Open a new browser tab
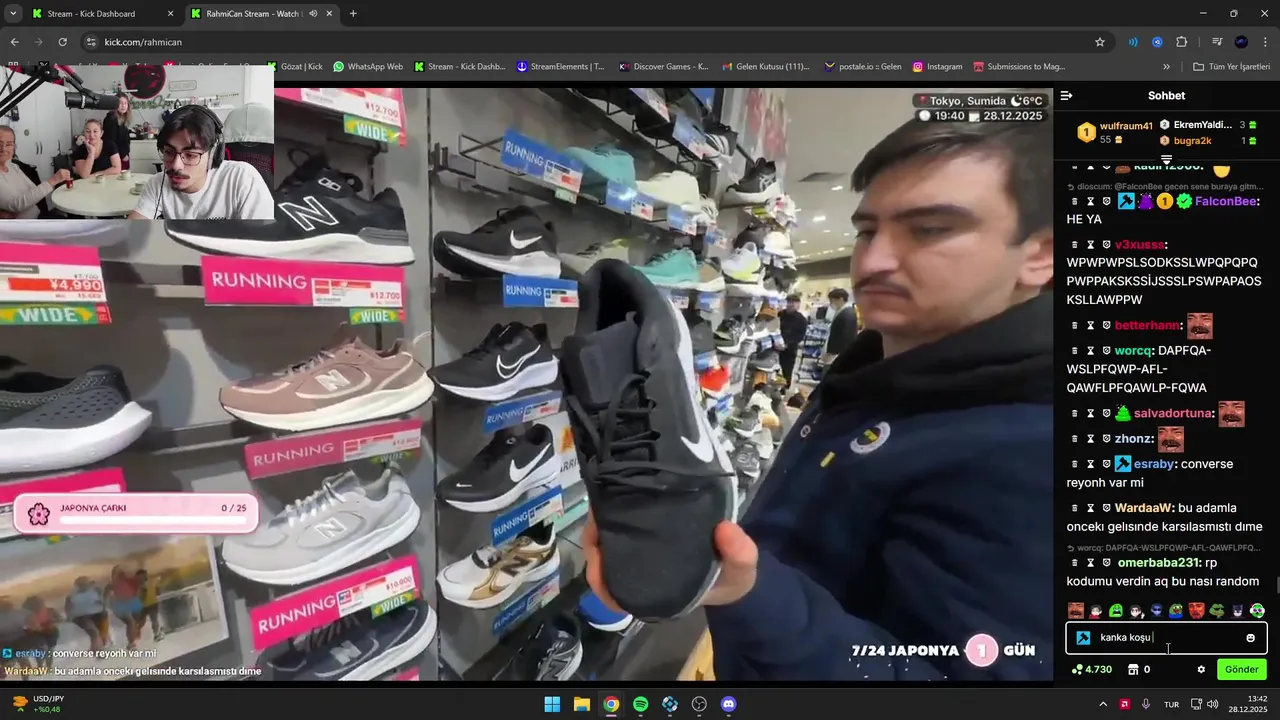Image resolution: width=1280 pixels, height=720 pixels. [x=353, y=14]
